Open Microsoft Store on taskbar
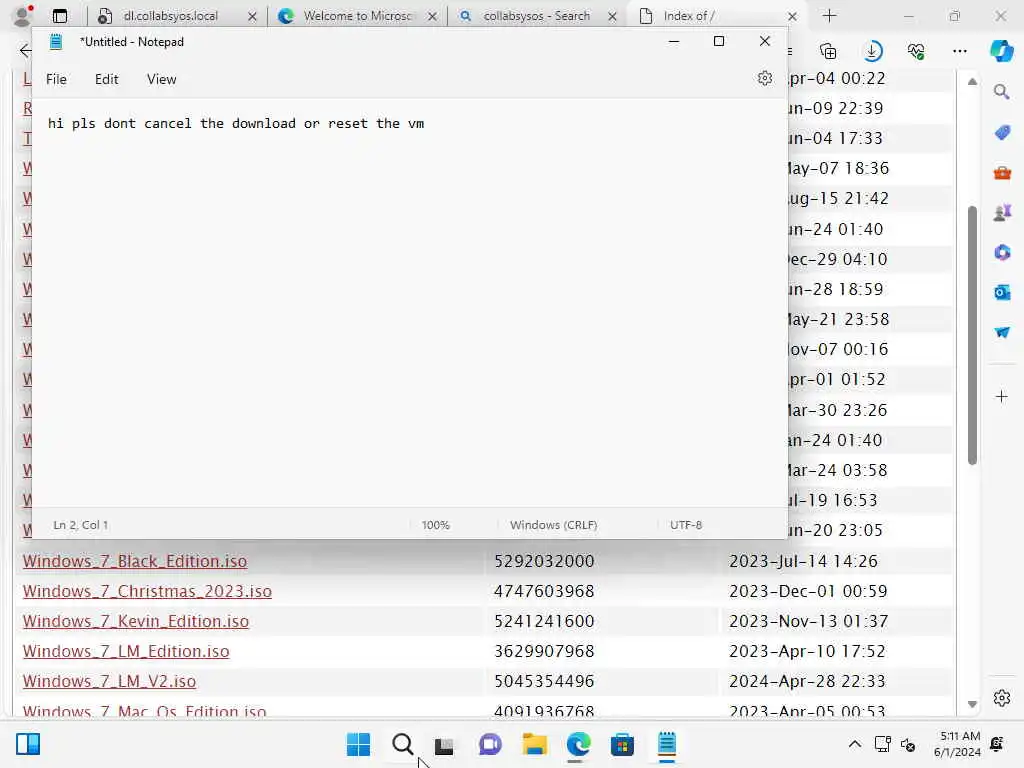Screen dimensions: 1024x768 tap(622, 744)
